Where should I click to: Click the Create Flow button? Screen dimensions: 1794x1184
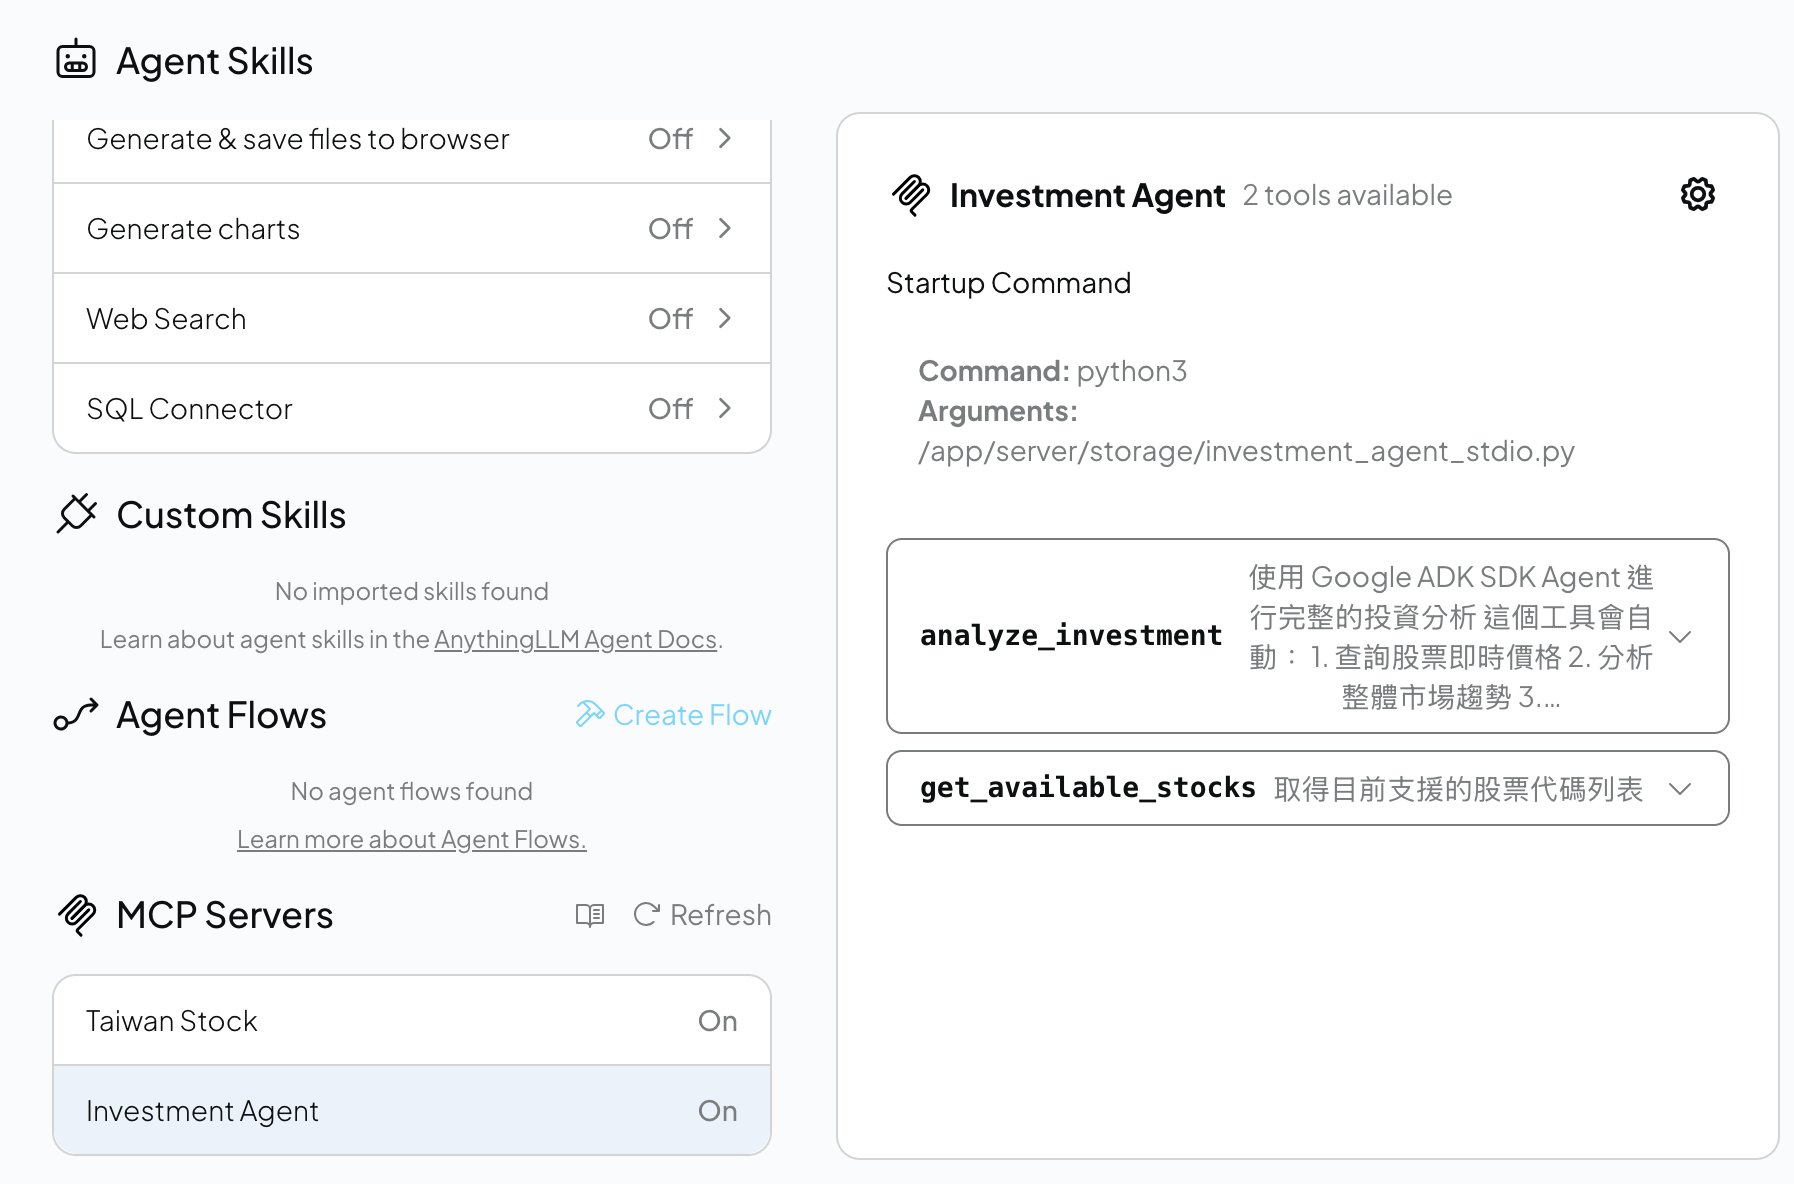[x=692, y=714]
